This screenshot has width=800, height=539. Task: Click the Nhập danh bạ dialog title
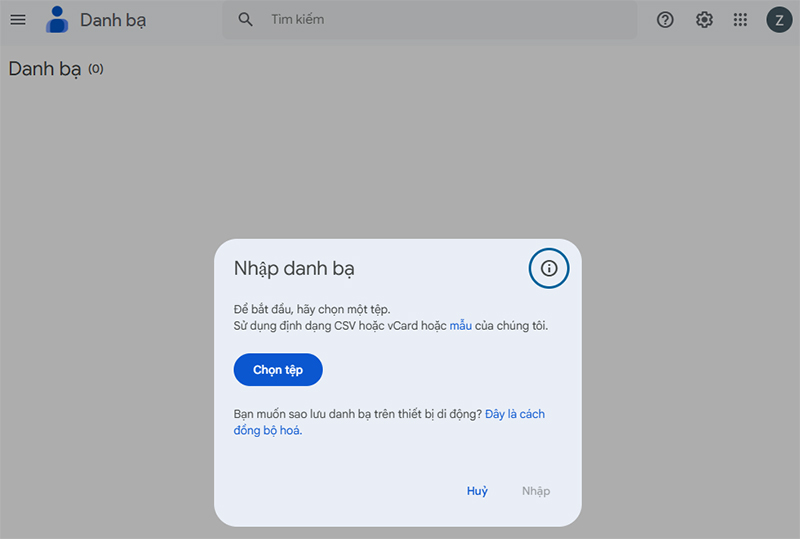tap(294, 268)
